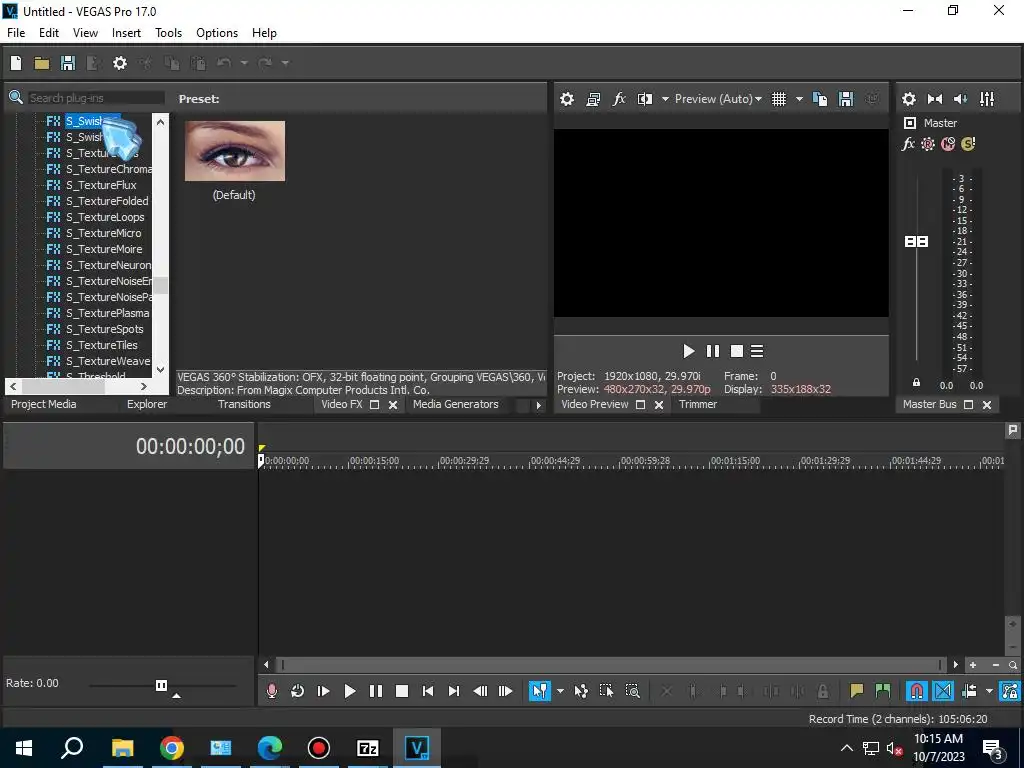
Task: Toggle the preview overlays grid icon
Action: point(778,99)
